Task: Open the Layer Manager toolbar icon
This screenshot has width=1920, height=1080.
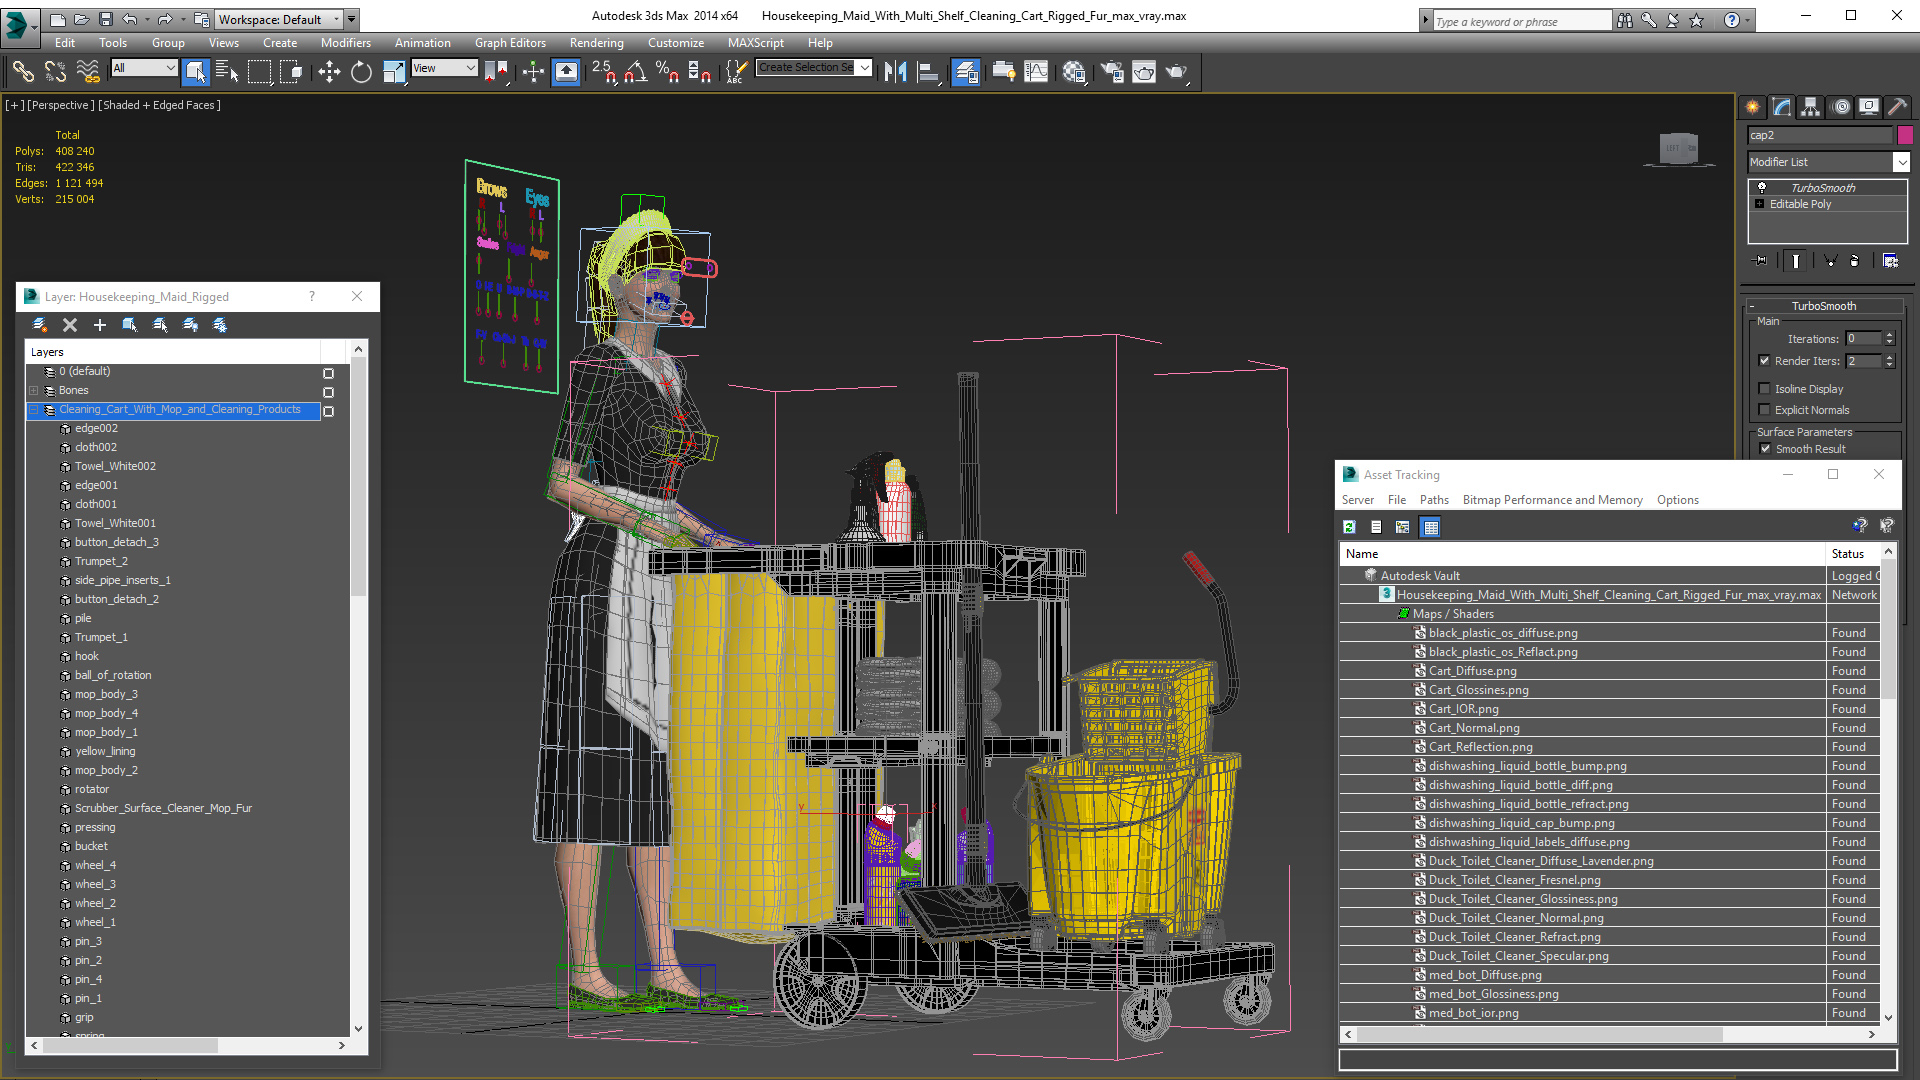Action: point(965,71)
